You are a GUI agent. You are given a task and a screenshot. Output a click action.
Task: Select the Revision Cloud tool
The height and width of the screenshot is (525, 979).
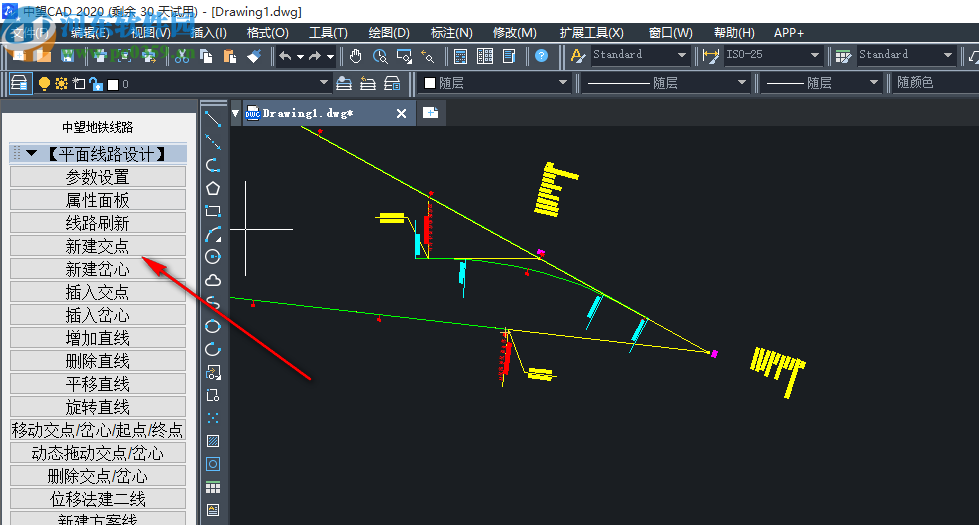click(213, 280)
